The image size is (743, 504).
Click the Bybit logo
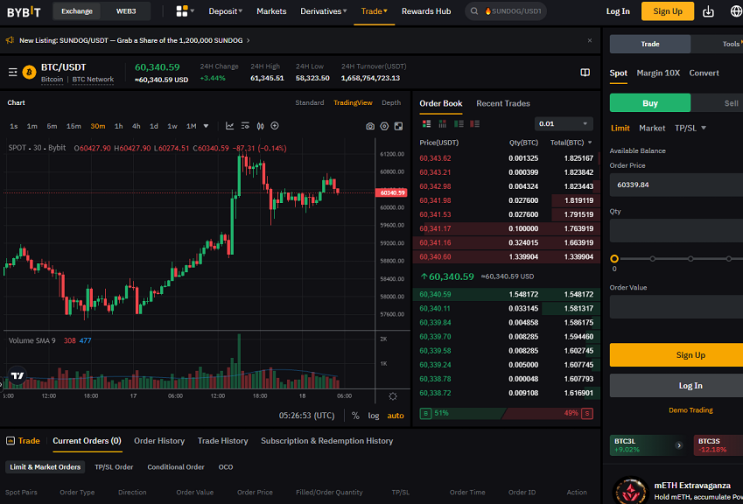(24, 11)
